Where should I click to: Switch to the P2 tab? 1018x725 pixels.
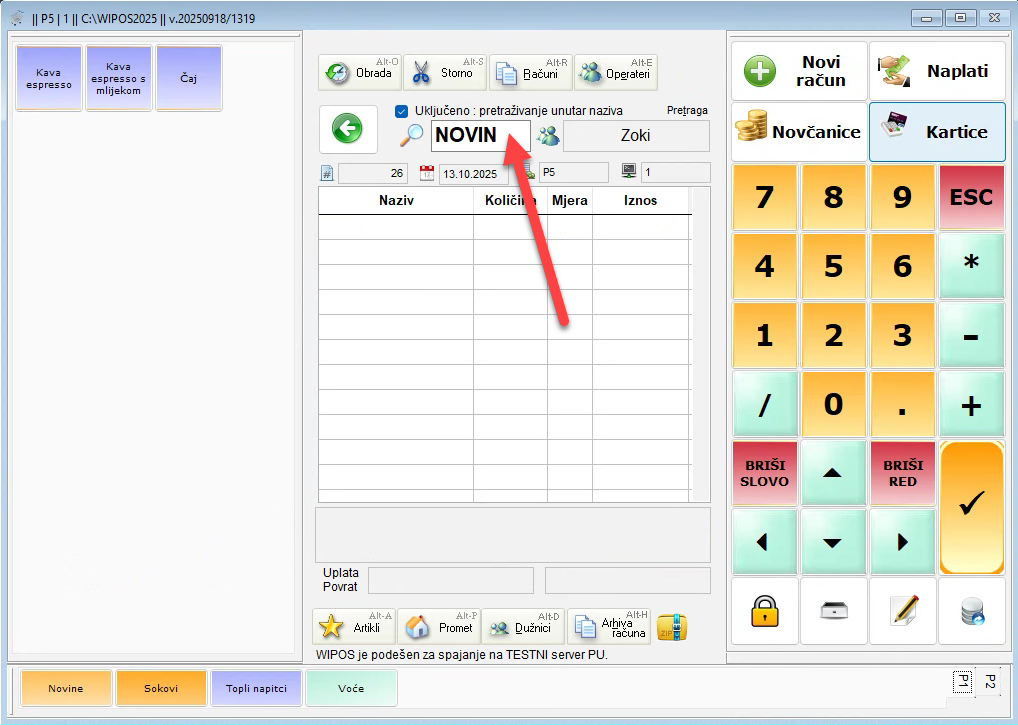click(x=989, y=681)
